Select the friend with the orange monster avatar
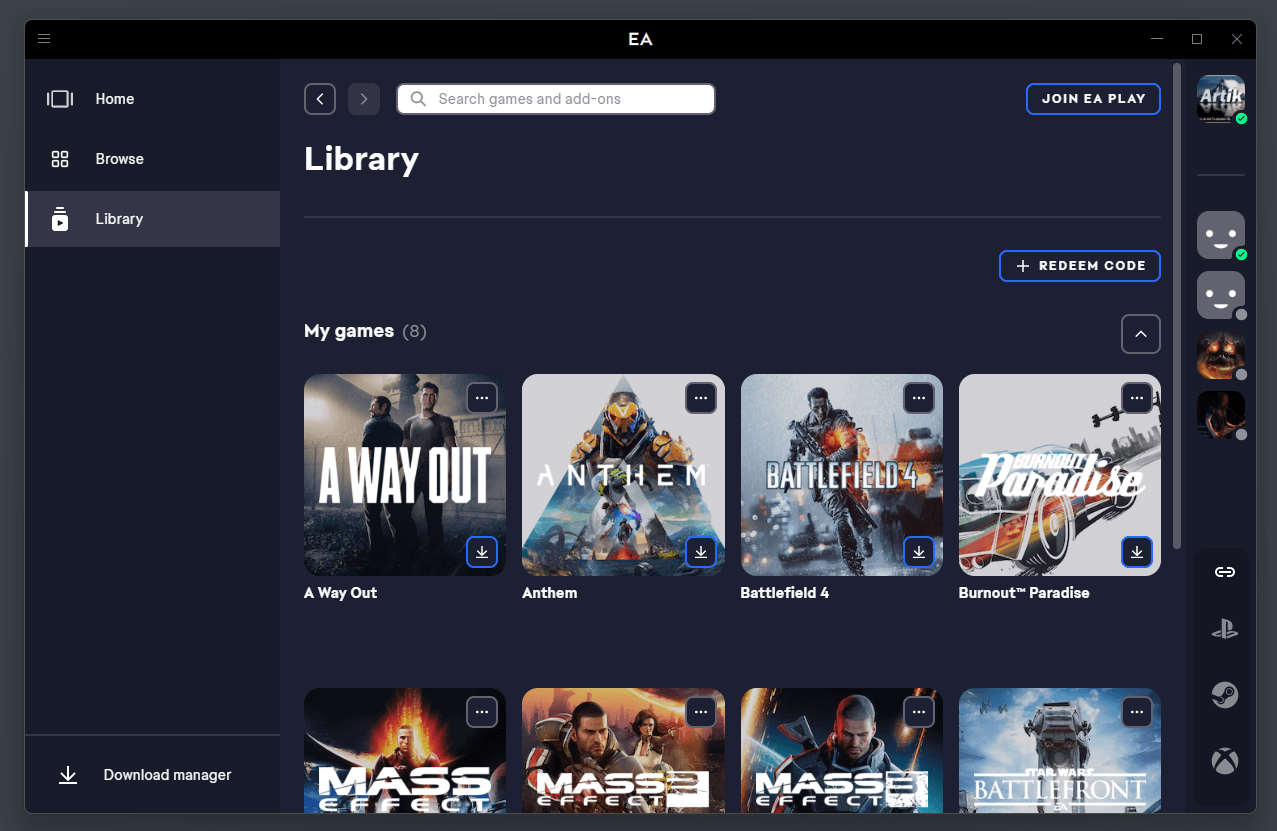 click(1221, 355)
